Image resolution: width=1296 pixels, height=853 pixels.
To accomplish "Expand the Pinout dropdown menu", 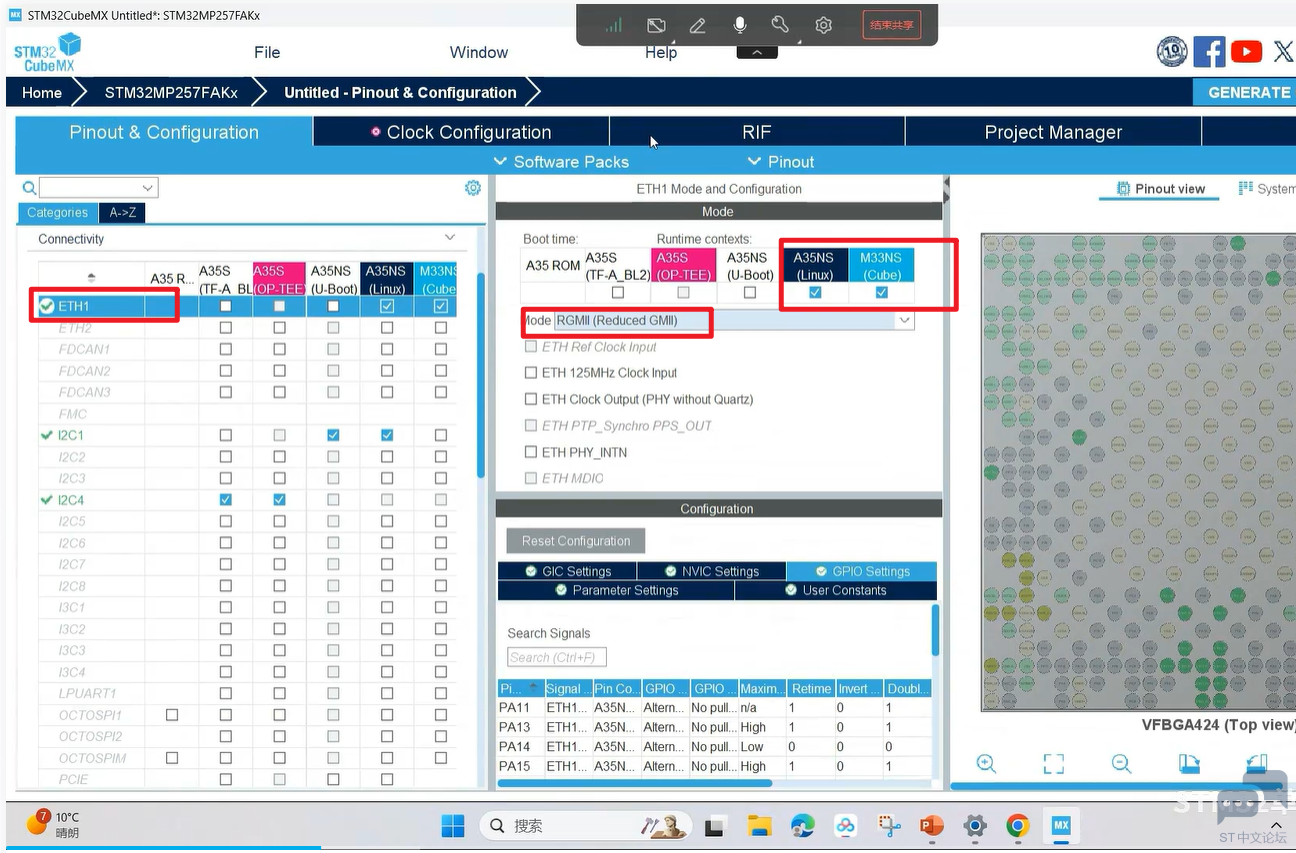I will pos(781,162).
